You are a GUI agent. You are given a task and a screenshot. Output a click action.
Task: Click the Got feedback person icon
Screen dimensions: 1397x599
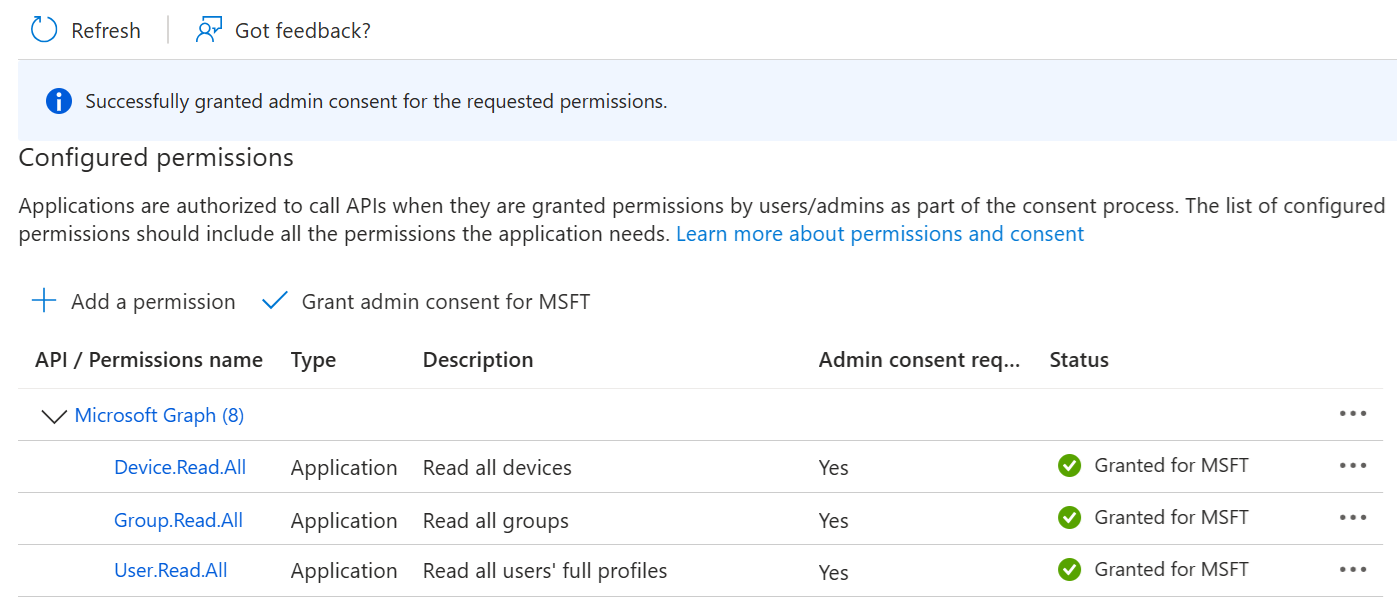coord(208,30)
